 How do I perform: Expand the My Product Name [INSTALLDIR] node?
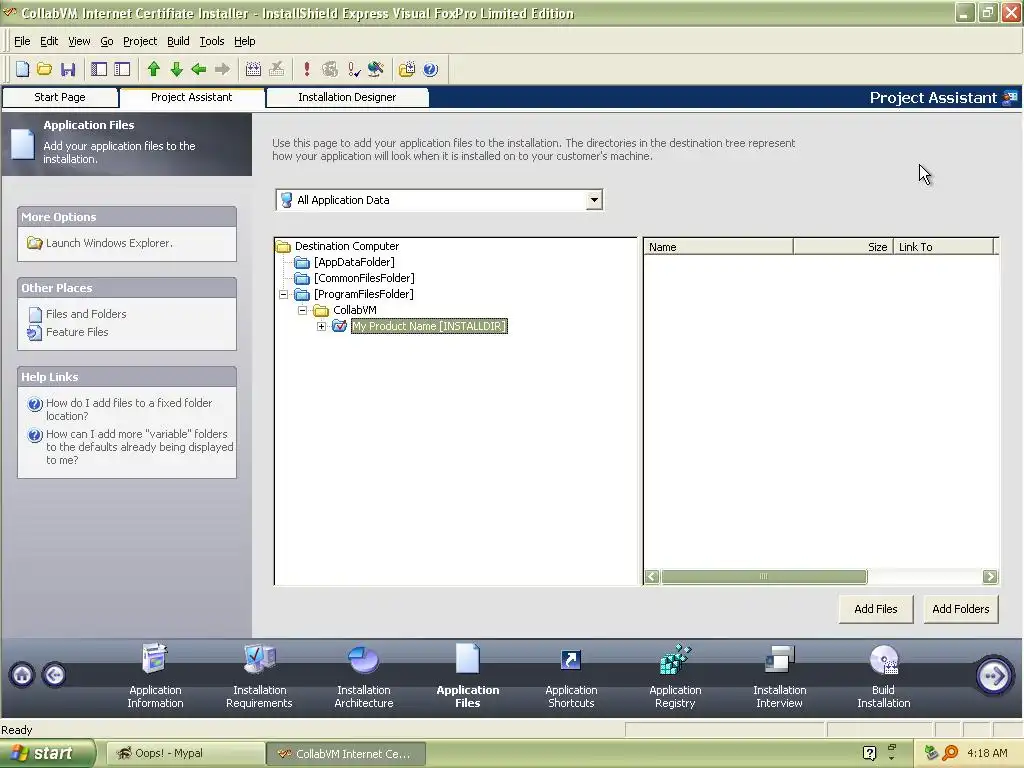click(321, 326)
